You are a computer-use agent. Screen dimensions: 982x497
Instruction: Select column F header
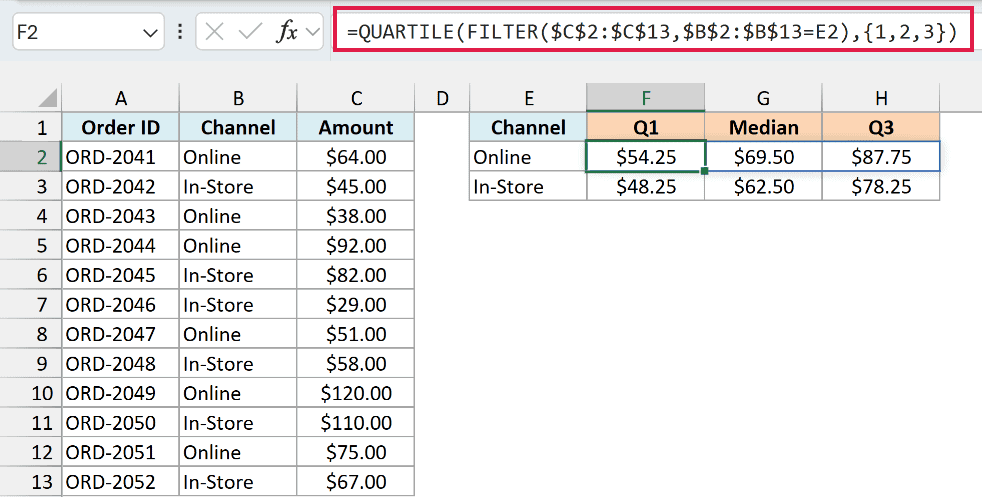(x=646, y=98)
